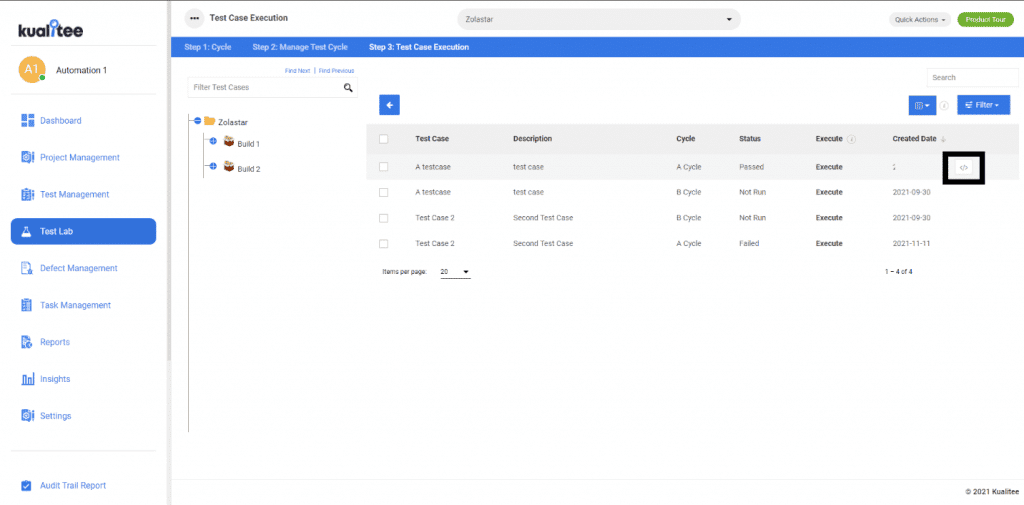Switch to Step 2: Manage Test Cycle
Image resolution: width=1024 pixels, height=505 pixels.
pyautogui.click(x=300, y=47)
